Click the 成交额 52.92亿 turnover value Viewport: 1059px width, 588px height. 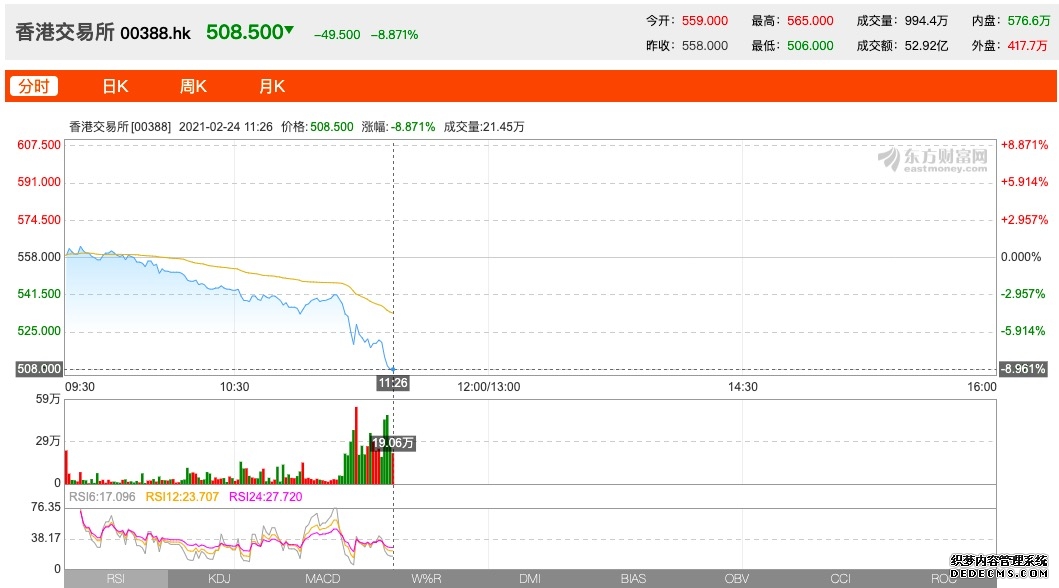click(x=926, y=46)
